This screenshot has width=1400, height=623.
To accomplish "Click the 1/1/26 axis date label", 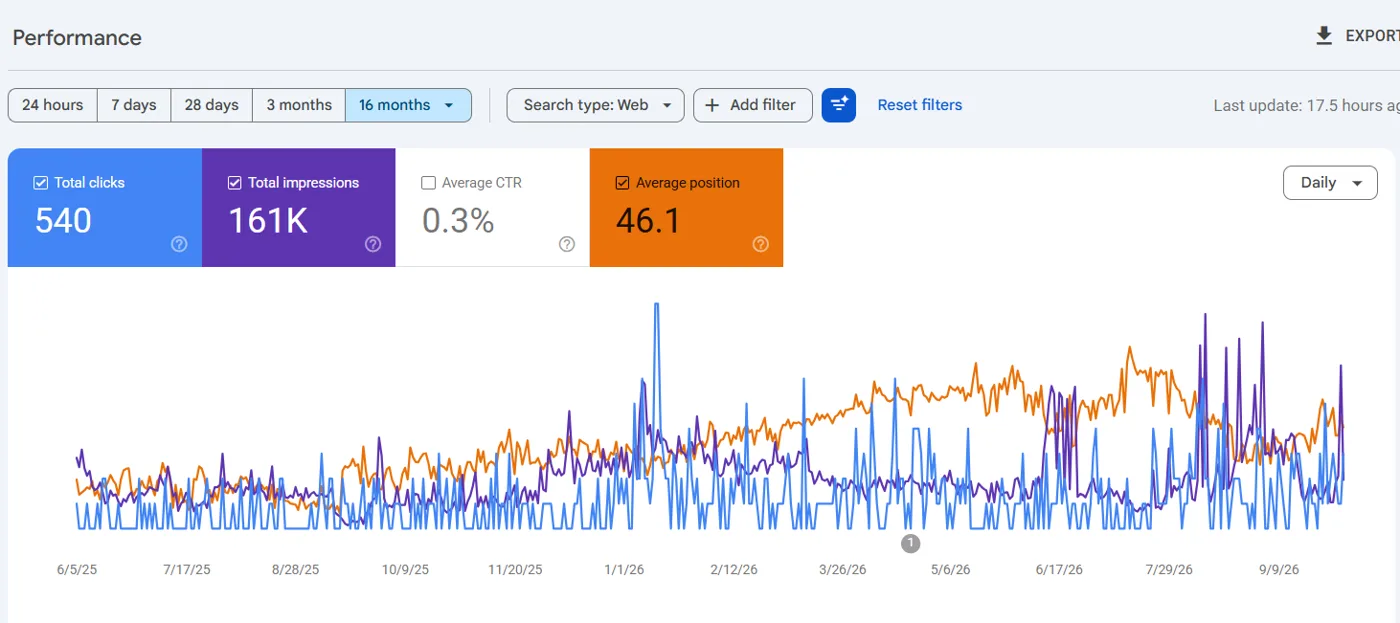I will click(624, 570).
